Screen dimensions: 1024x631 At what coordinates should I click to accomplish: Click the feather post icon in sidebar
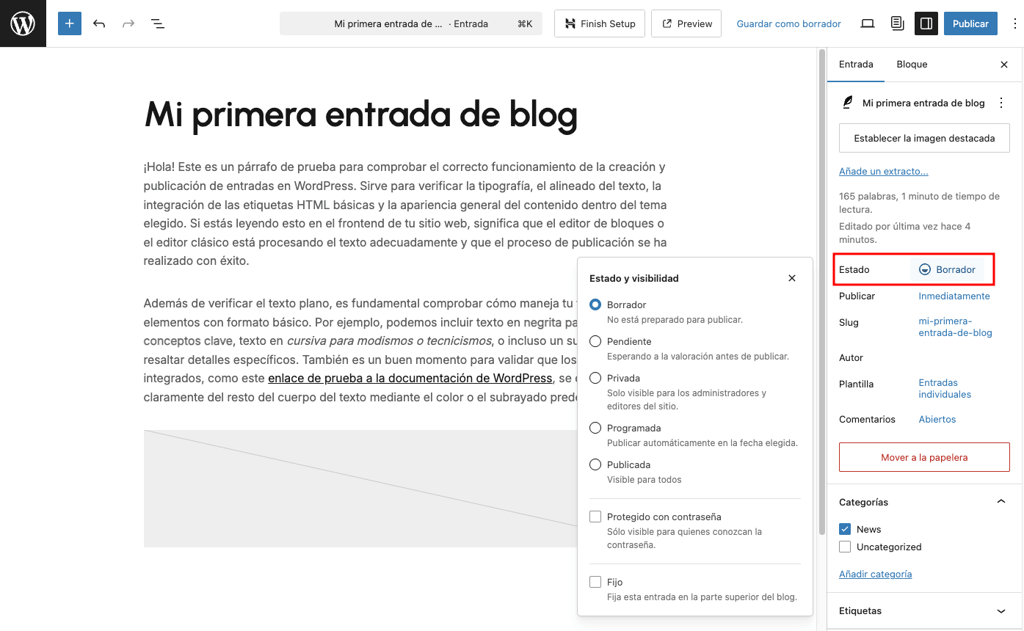[x=848, y=103]
